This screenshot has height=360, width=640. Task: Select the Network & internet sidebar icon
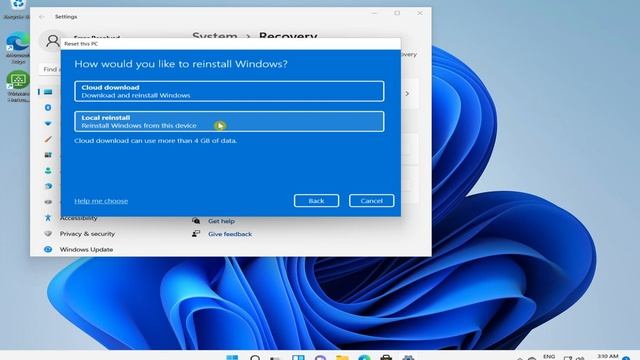click(48, 123)
